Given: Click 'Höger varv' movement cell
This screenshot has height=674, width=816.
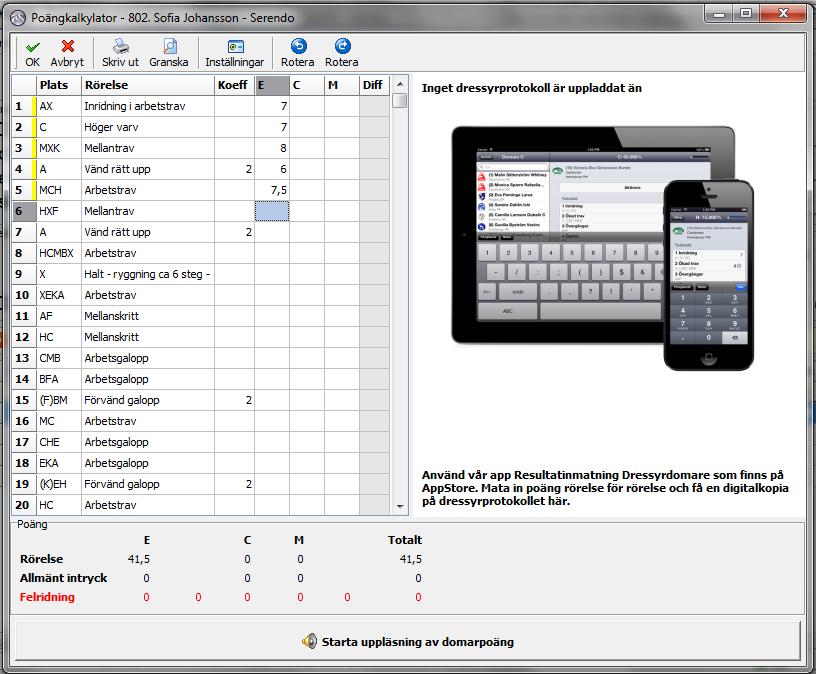Looking at the screenshot, I should 148,127.
